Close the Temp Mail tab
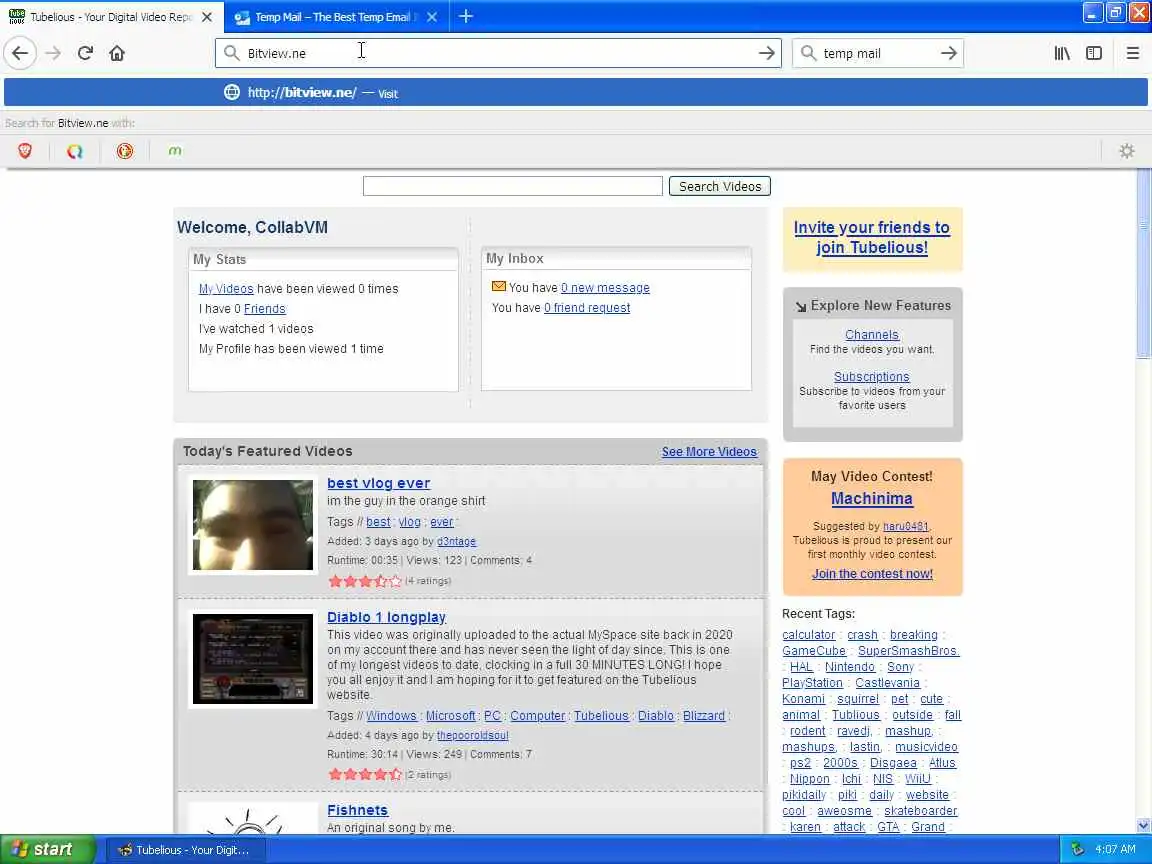Image resolution: width=1152 pixels, height=864 pixels. [432, 16]
